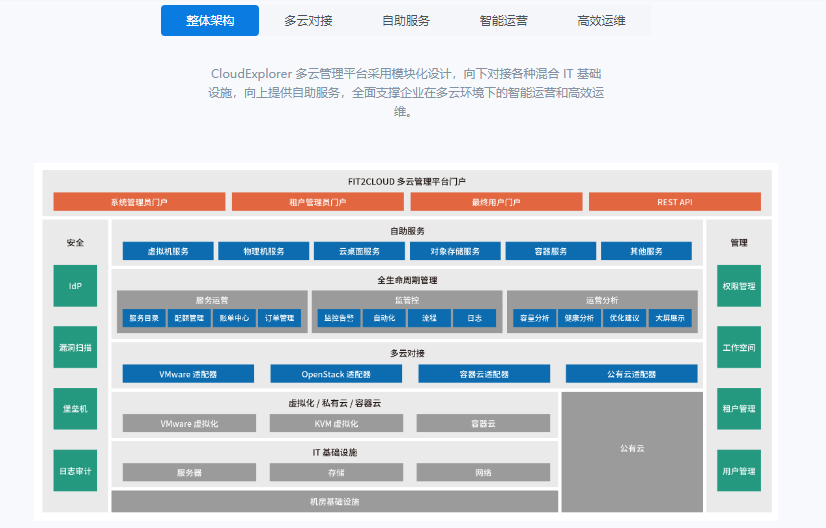Screen dimensions: 826x528
Task: Click the gray 网络 box
Action: point(483,472)
